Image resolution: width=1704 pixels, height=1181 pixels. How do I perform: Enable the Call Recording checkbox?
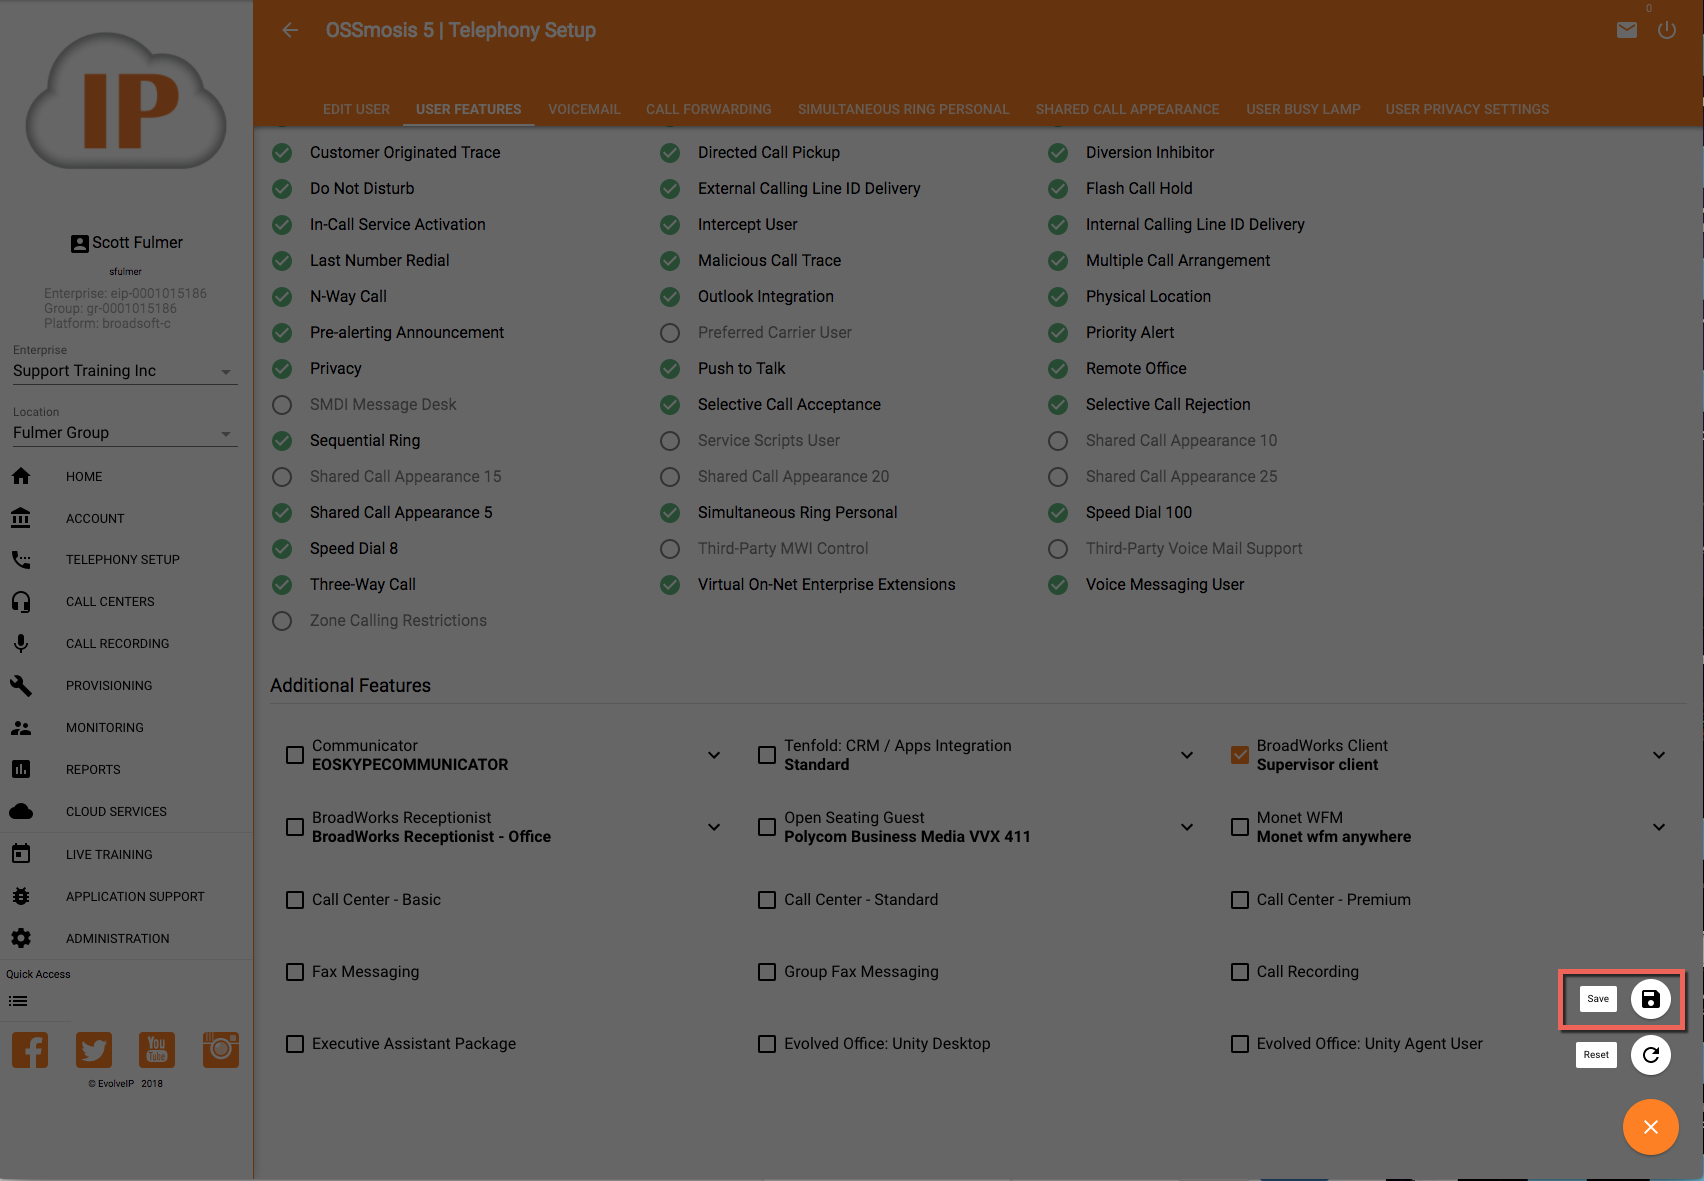(x=1240, y=972)
